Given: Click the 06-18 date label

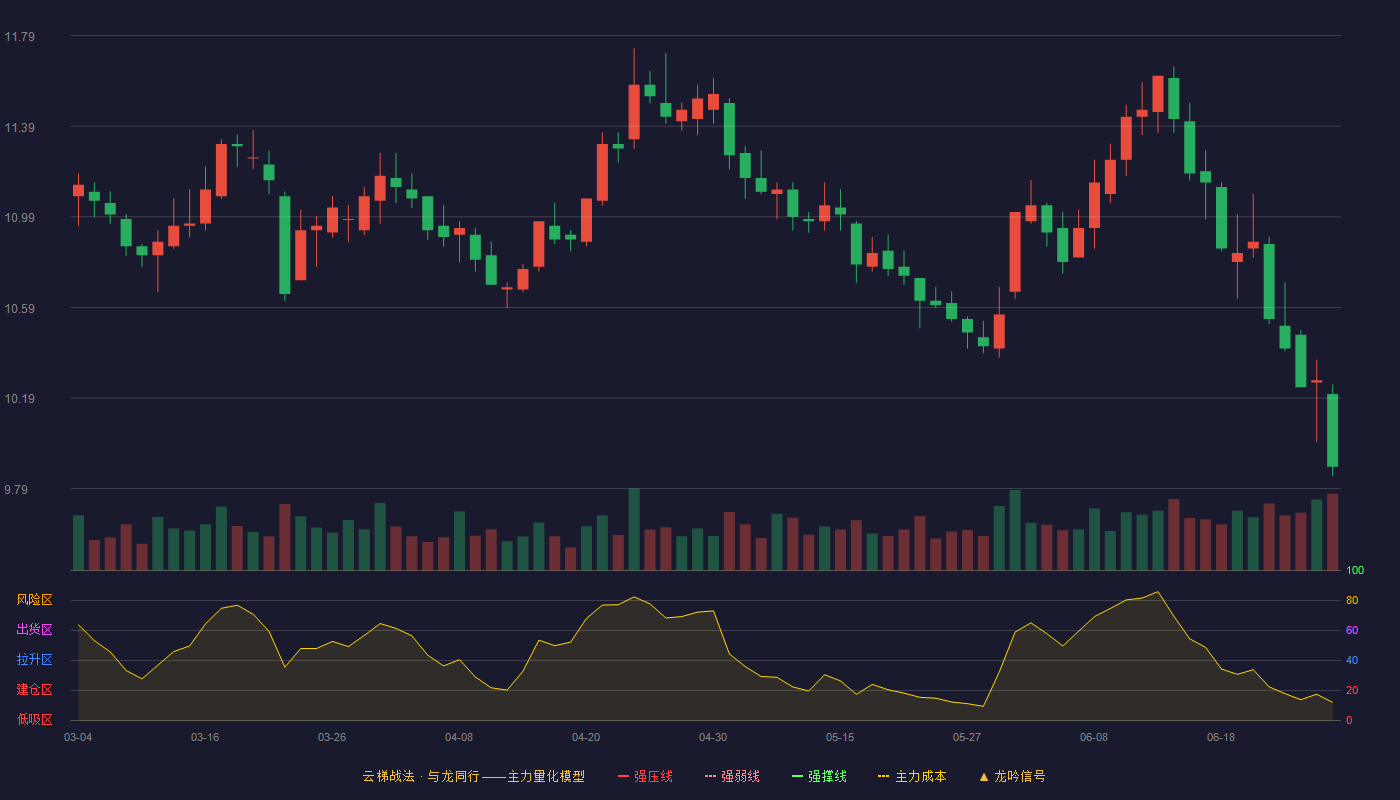Looking at the screenshot, I should pos(1221,737).
